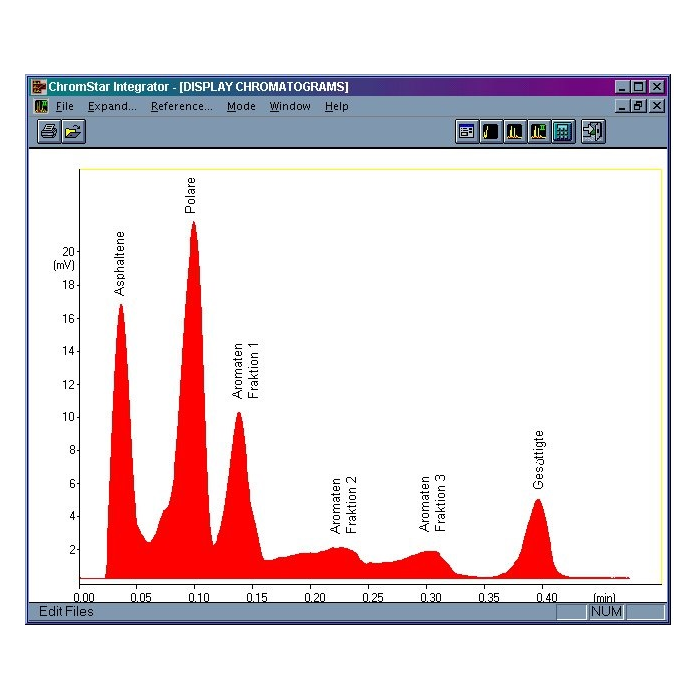The width and height of the screenshot is (700, 700).
Task: Open the Window menu
Action: pyautogui.click(x=290, y=106)
